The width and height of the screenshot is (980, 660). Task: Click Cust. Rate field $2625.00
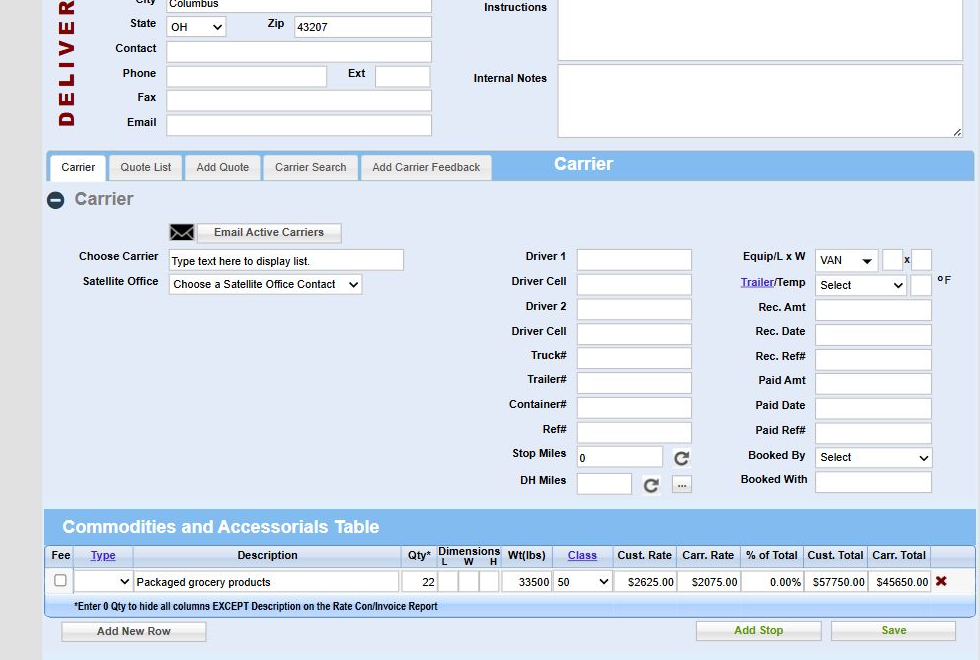click(645, 582)
